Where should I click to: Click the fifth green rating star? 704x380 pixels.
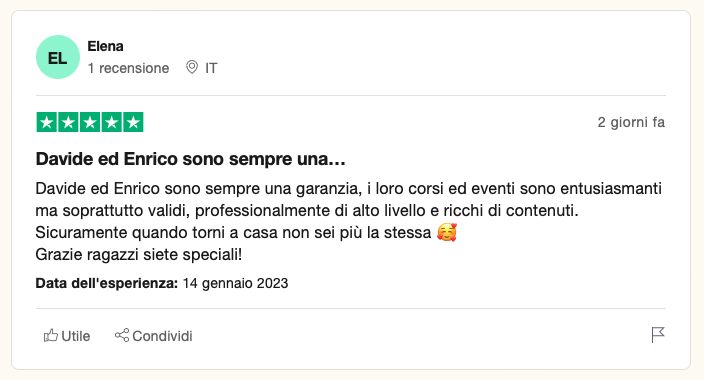pyautogui.click(x=133, y=122)
